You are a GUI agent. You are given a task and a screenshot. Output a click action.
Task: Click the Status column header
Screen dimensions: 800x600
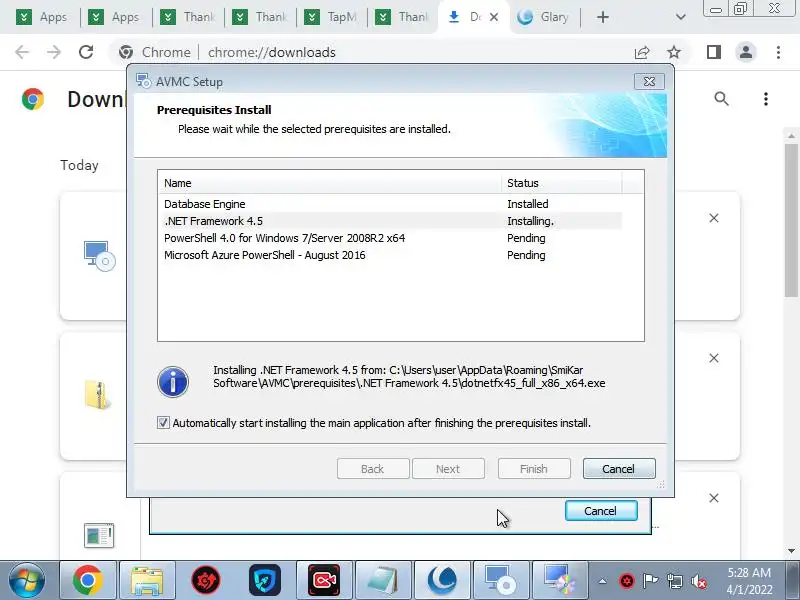(561, 183)
